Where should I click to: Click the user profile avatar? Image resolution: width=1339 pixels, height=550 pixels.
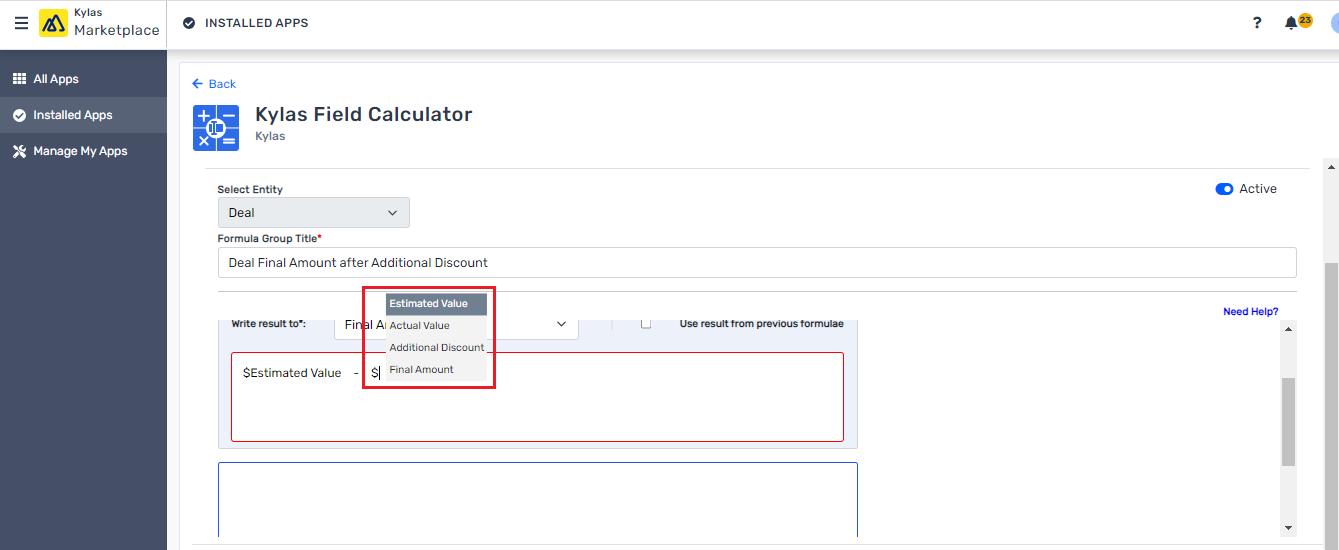coord(1334,23)
